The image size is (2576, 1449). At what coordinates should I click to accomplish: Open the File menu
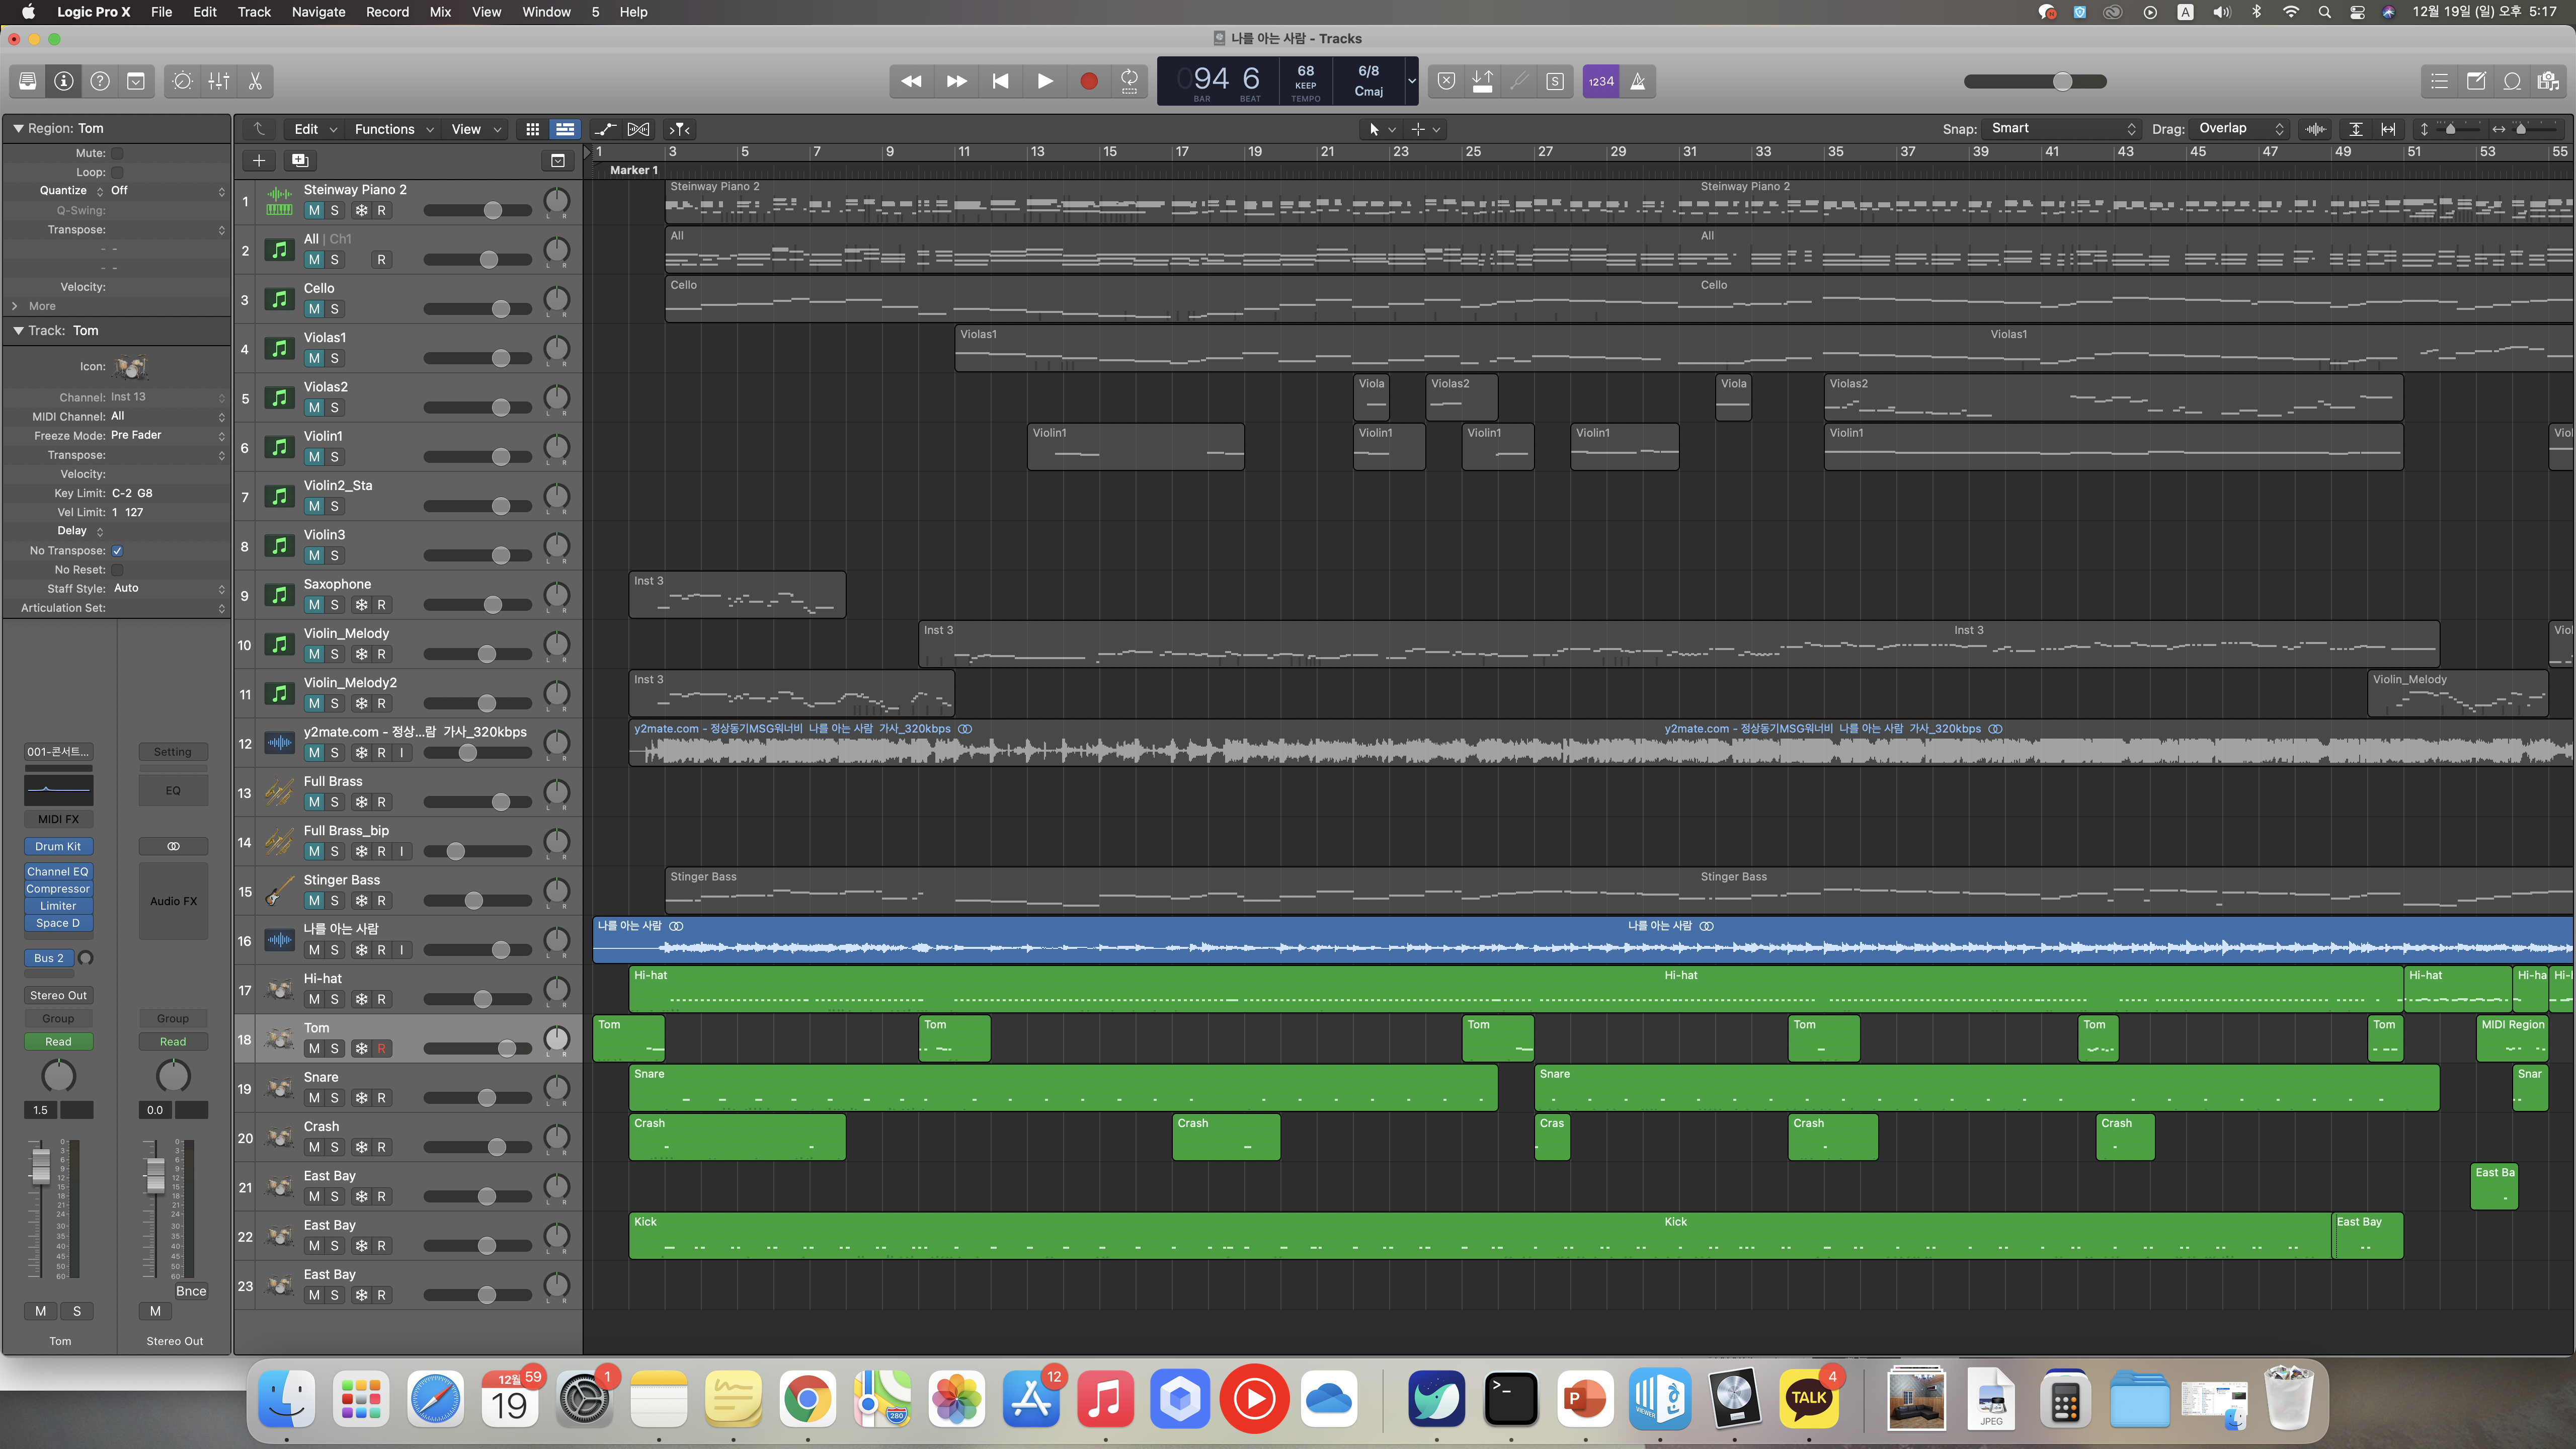click(x=161, y=12)
